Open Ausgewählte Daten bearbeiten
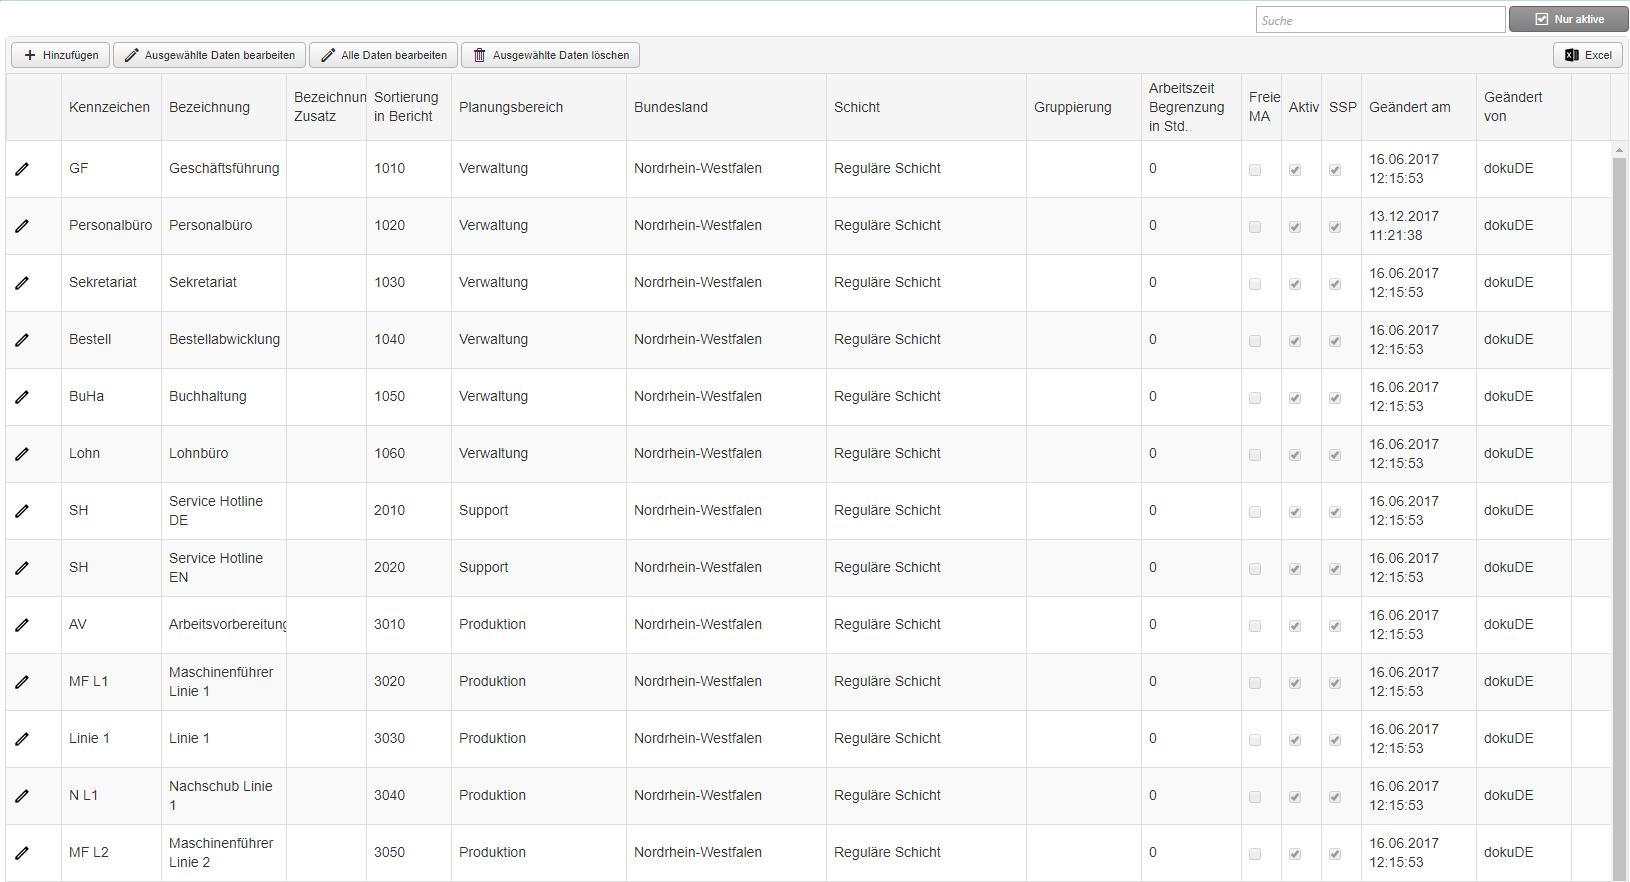 (x=209, y=55)
